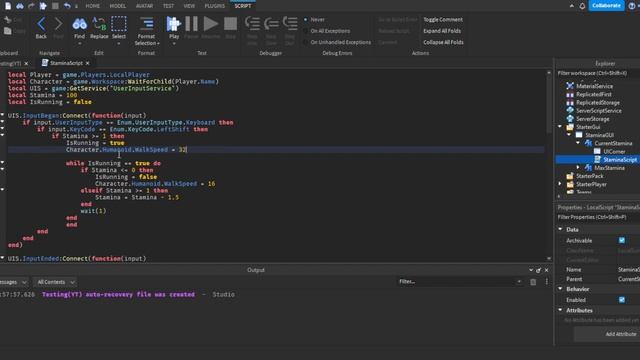Select the UICorner item icon
The height and width of the screenshot is (360, 640).
[597, 151]
